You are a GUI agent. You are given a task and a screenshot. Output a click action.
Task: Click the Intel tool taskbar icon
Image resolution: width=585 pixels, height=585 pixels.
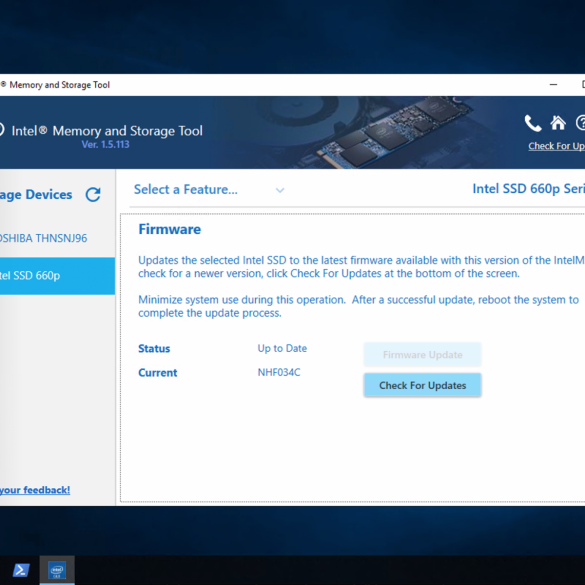pos(57,570)
